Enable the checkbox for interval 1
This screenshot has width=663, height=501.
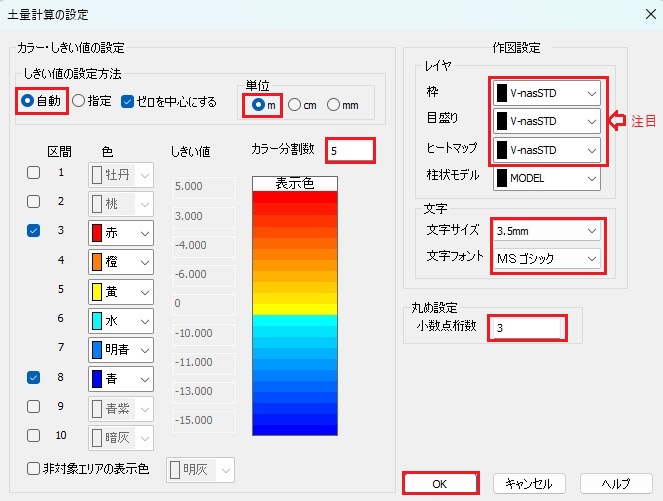(x=33, y=173)
